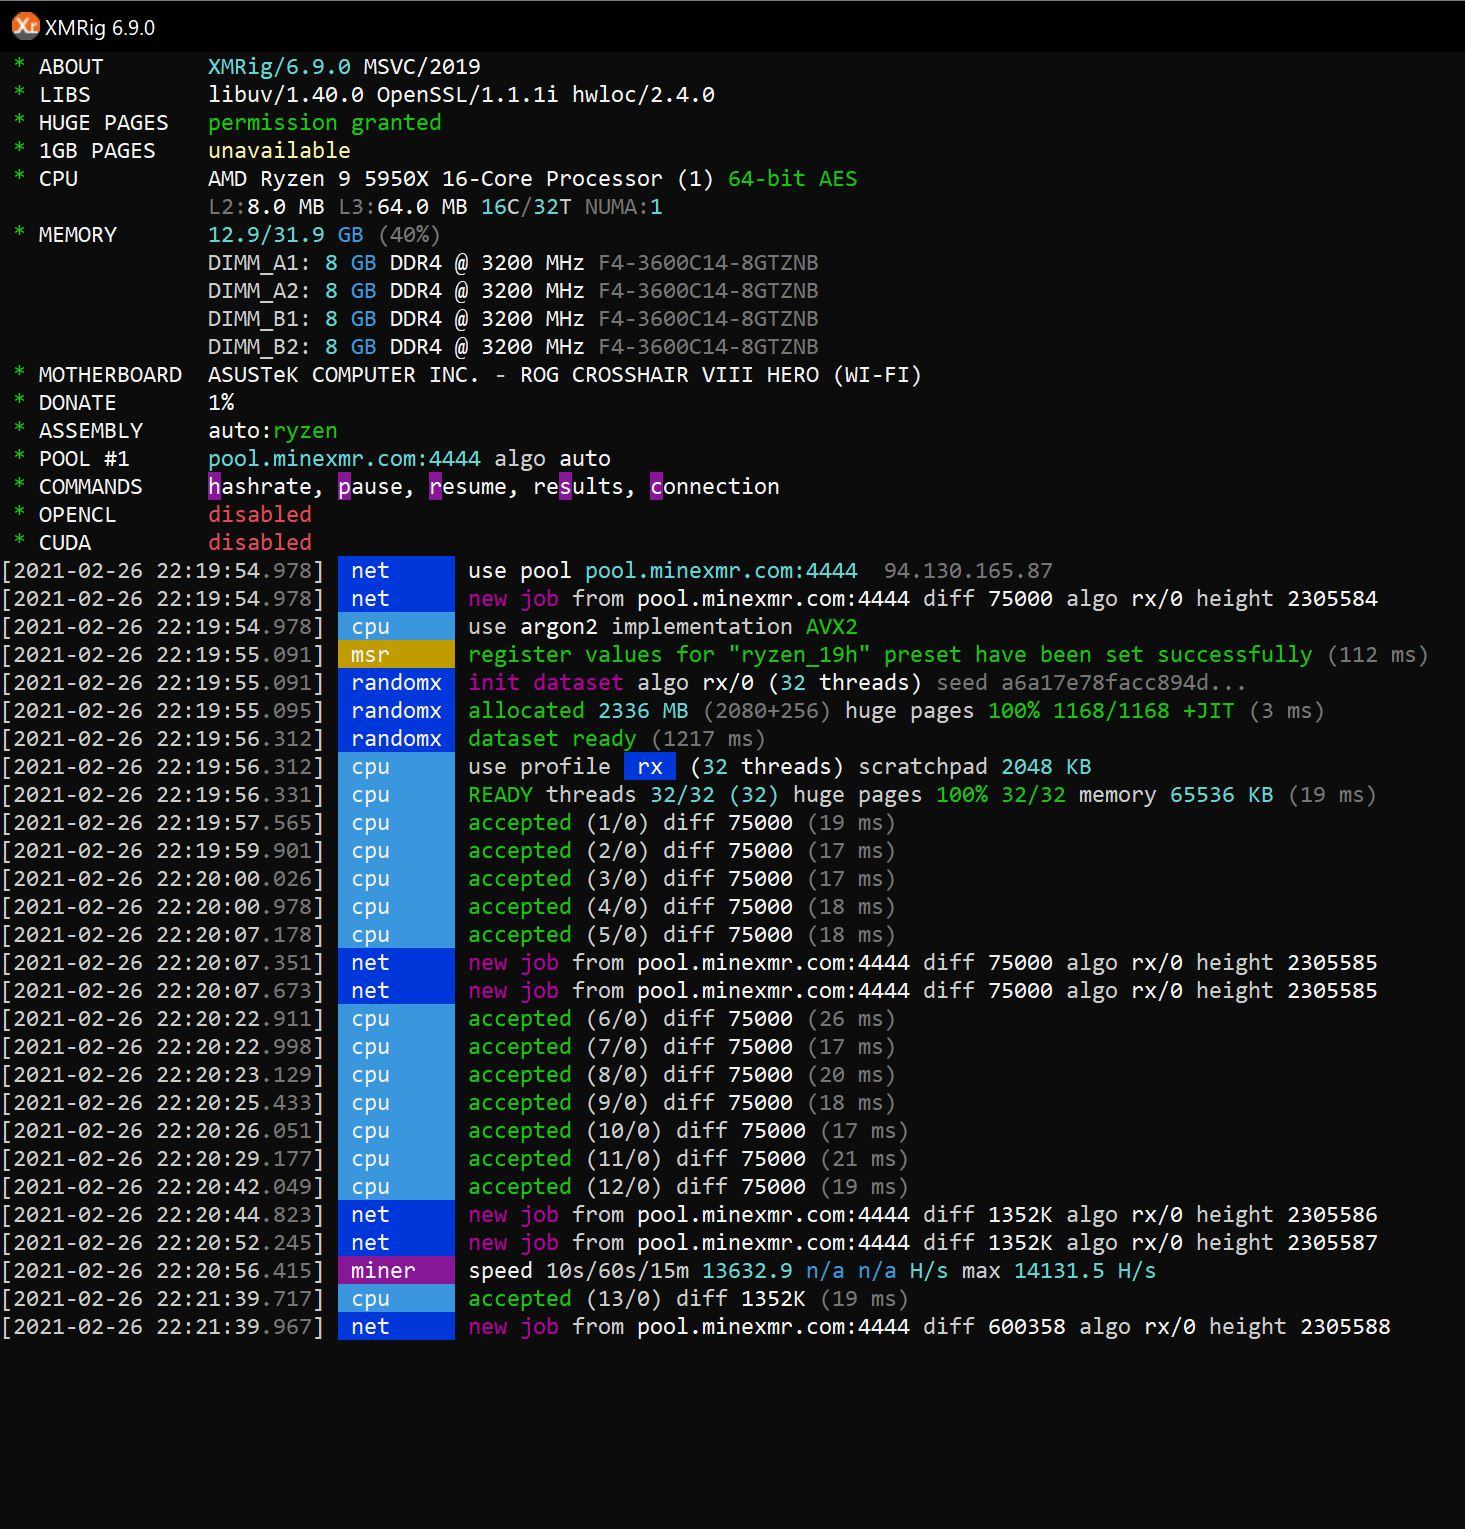Click hashrate value 13632.9
The height and width of the screenshot is (1529, 1465).
tap(747, 1270)
